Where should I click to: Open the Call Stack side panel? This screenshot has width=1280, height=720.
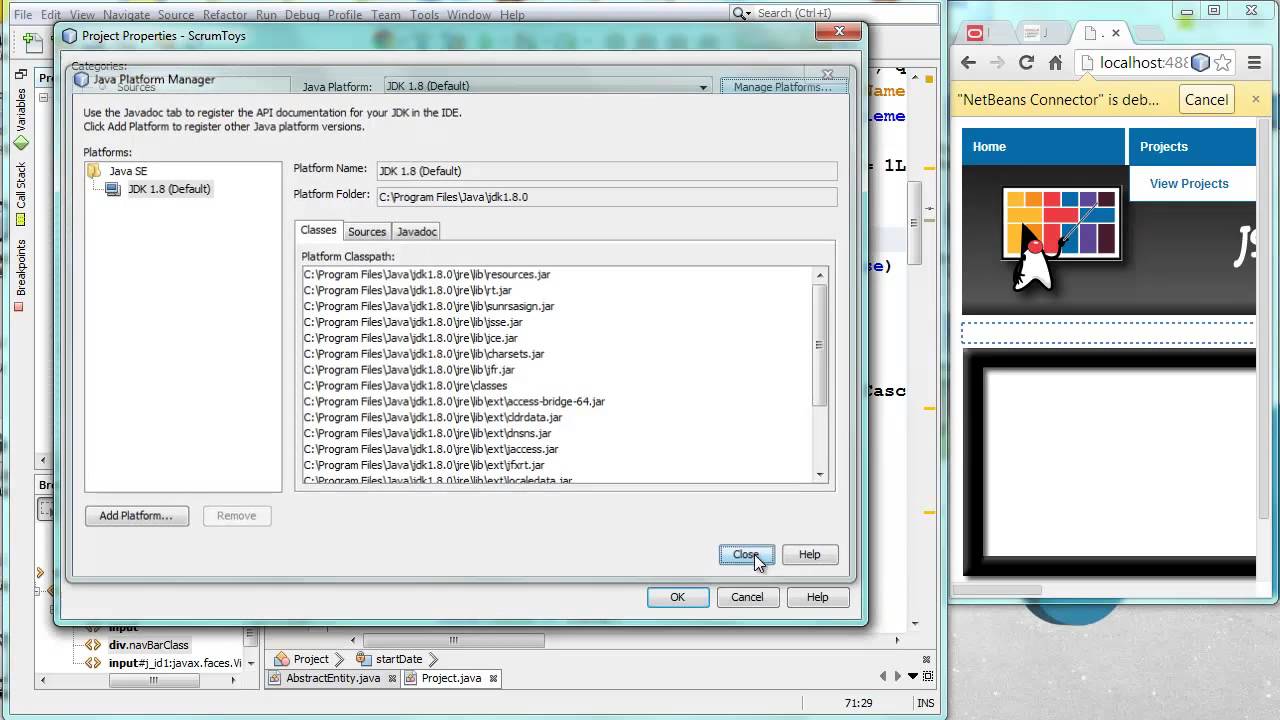point(20,193)
